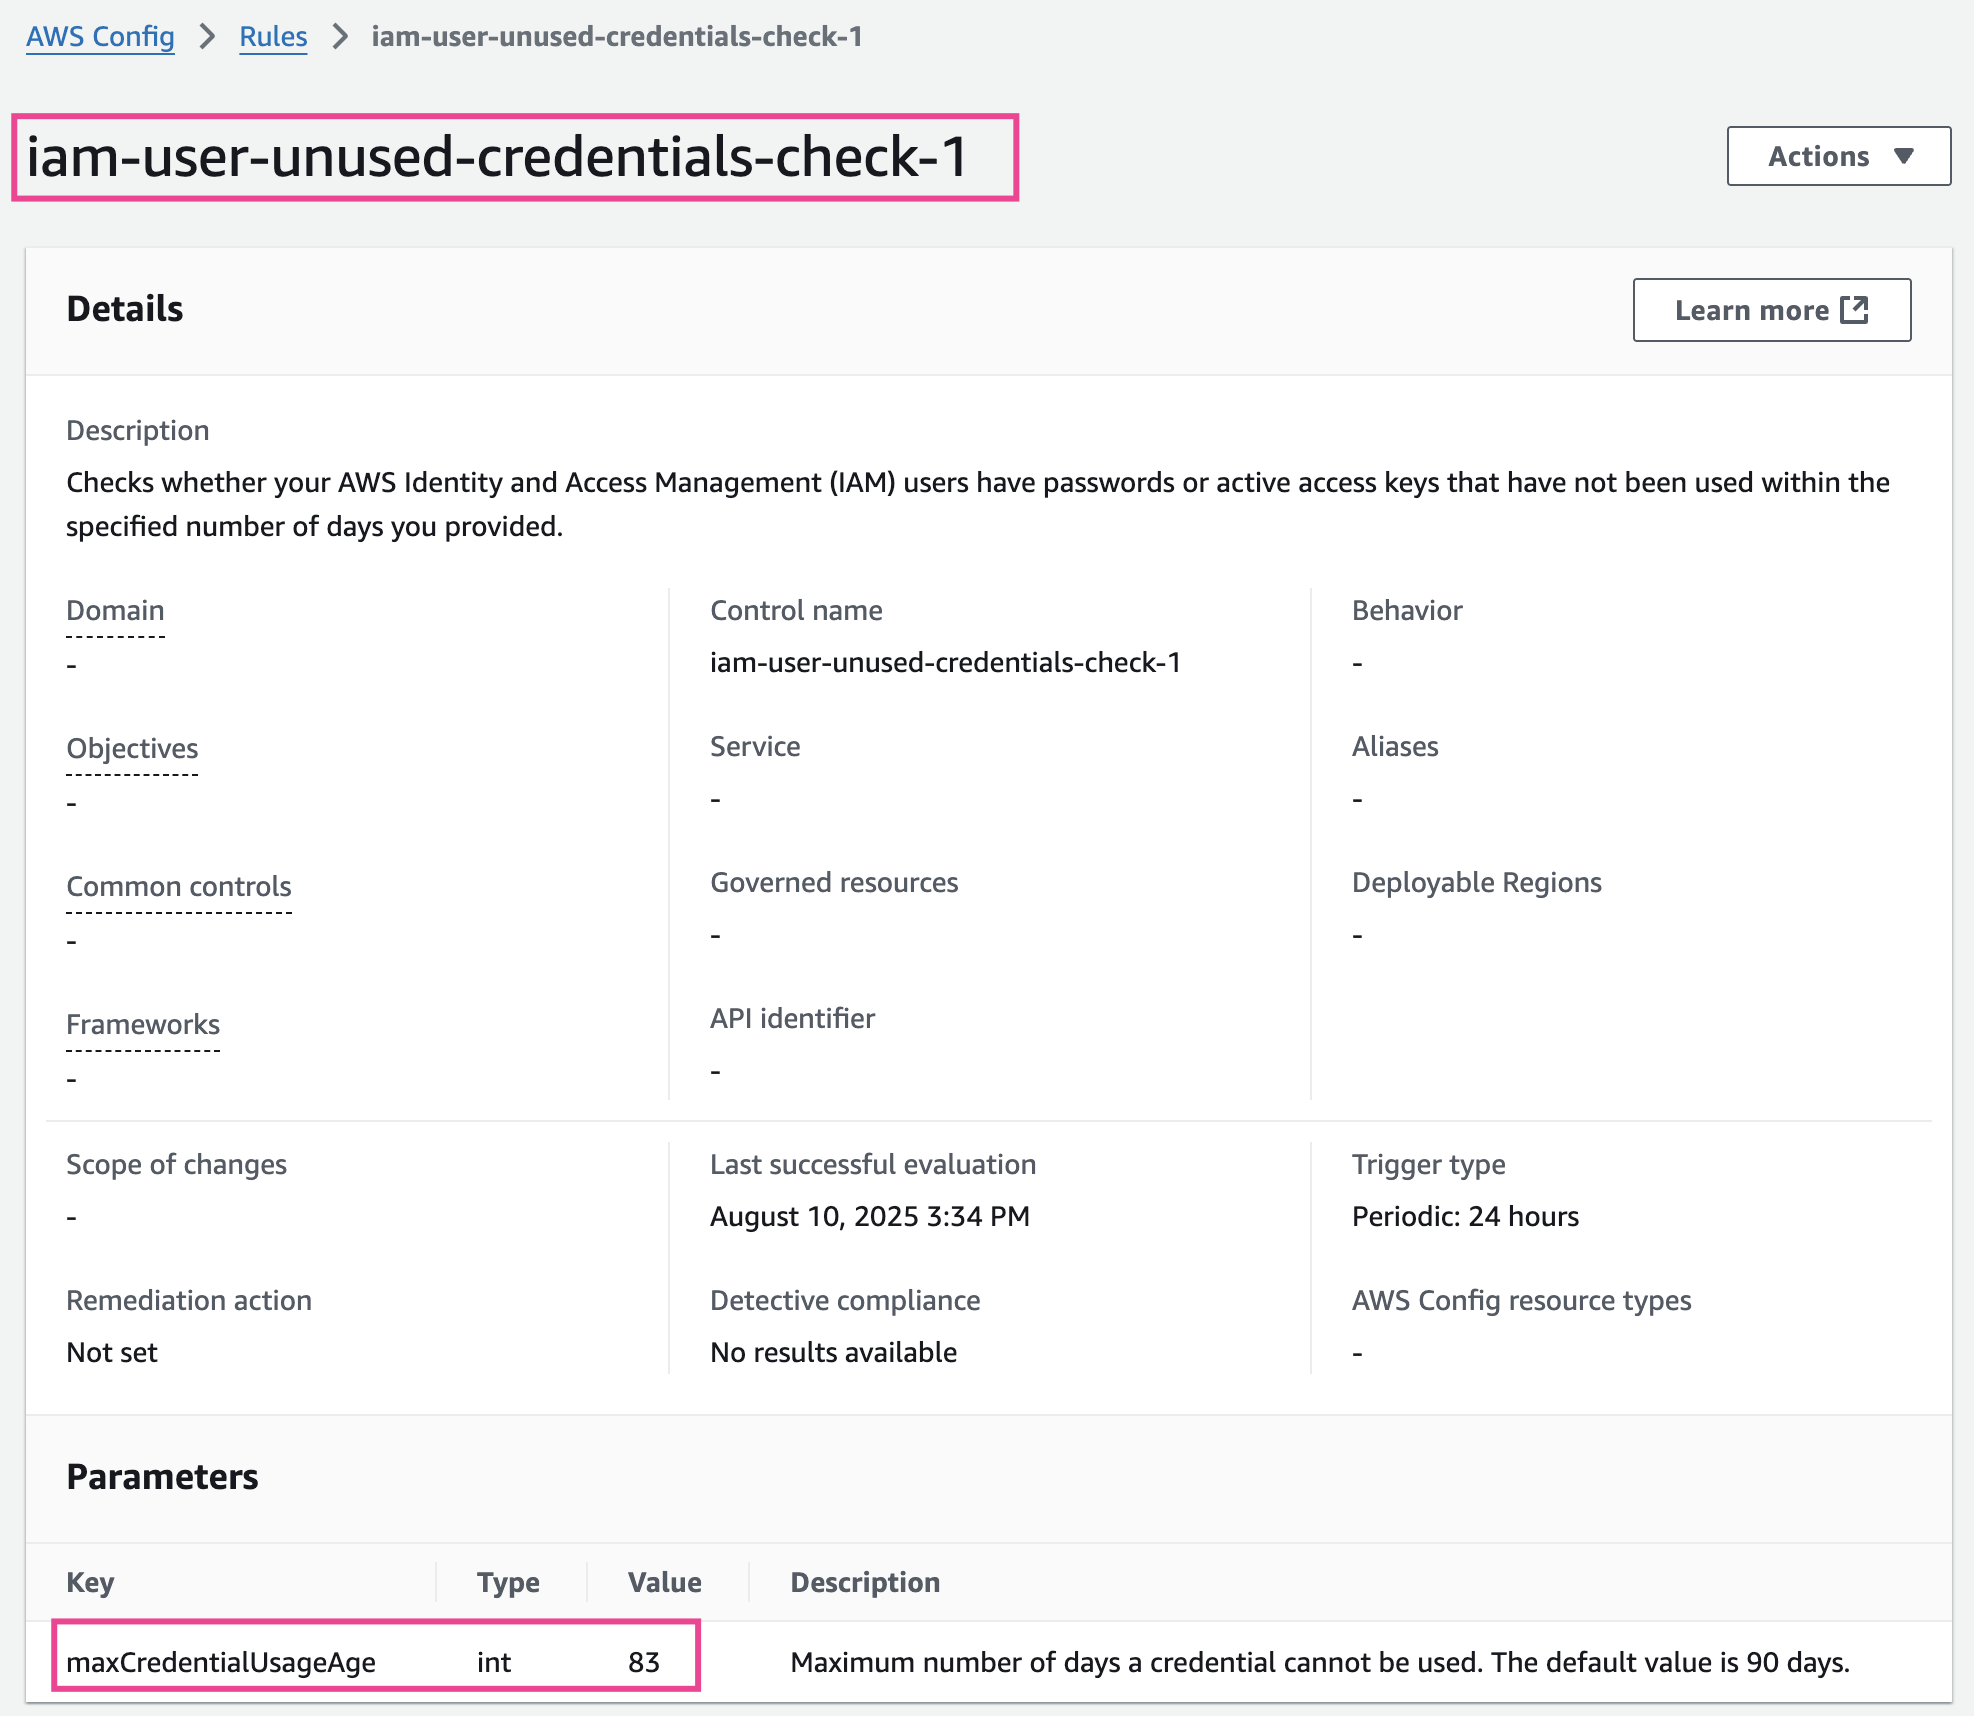The image size is (1974, 1716).
Task: Click the Control name value text
Action: pos(945,663)
